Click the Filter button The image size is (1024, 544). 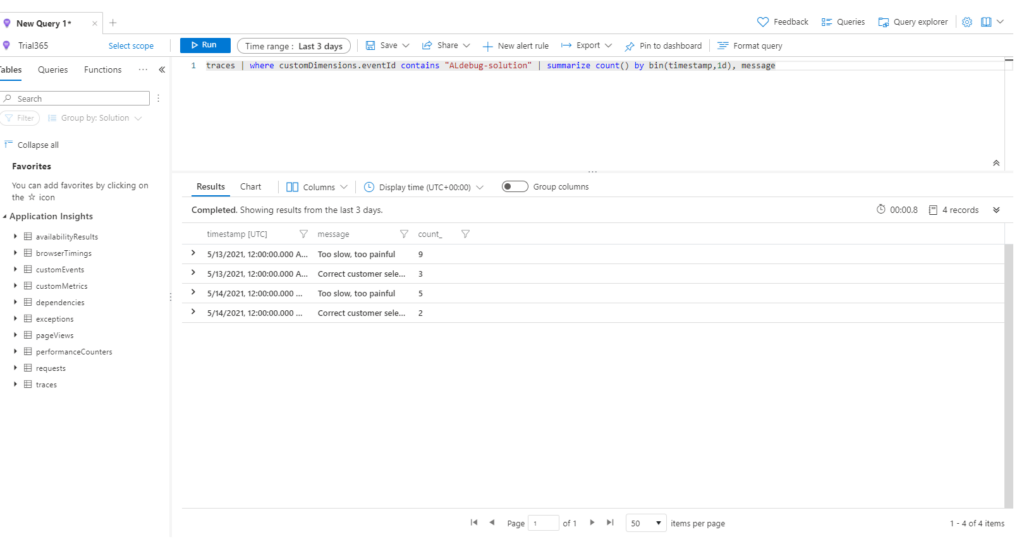[x=20, y=118]
